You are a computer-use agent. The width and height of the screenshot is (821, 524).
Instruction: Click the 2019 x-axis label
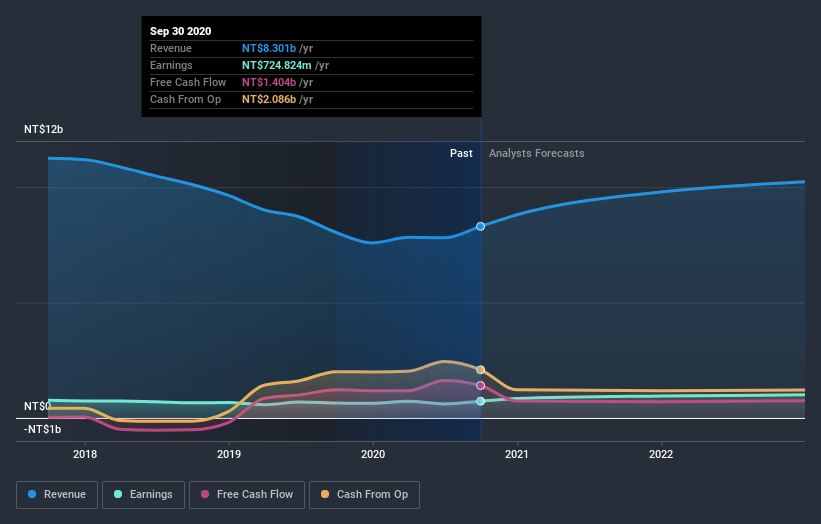point(229,454)
